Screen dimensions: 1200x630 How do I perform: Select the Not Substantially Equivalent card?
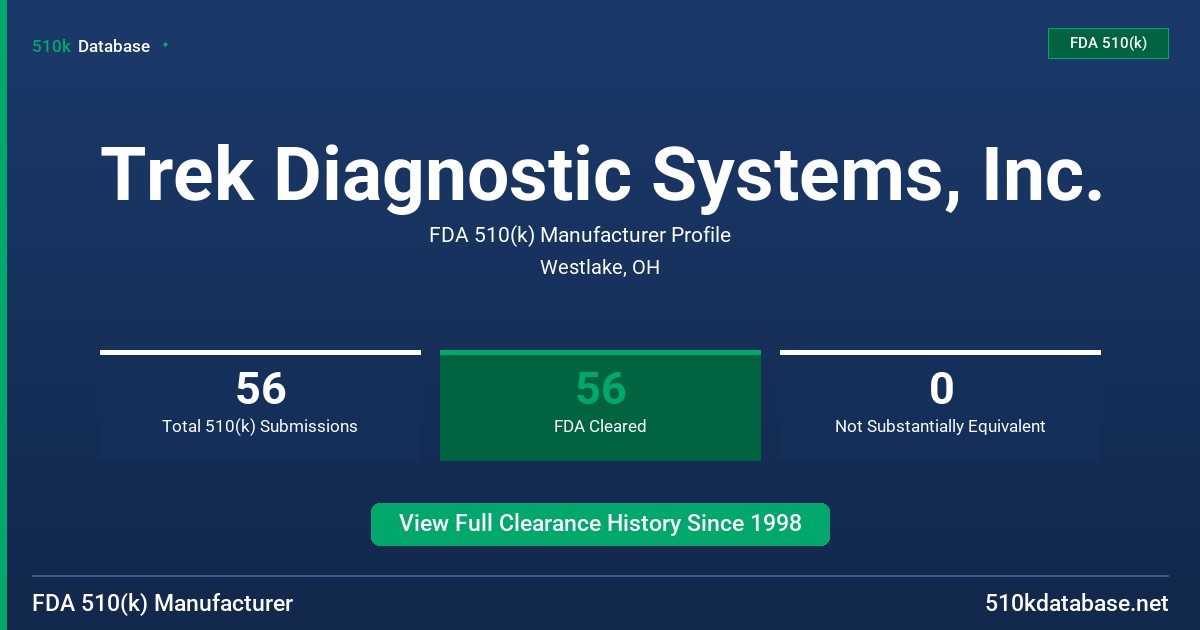940,406
